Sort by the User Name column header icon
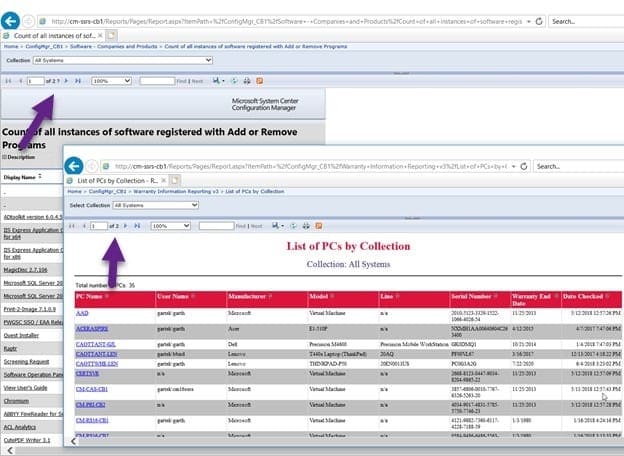The height and width of the screenshot is (456, 624). pos(193,296)
